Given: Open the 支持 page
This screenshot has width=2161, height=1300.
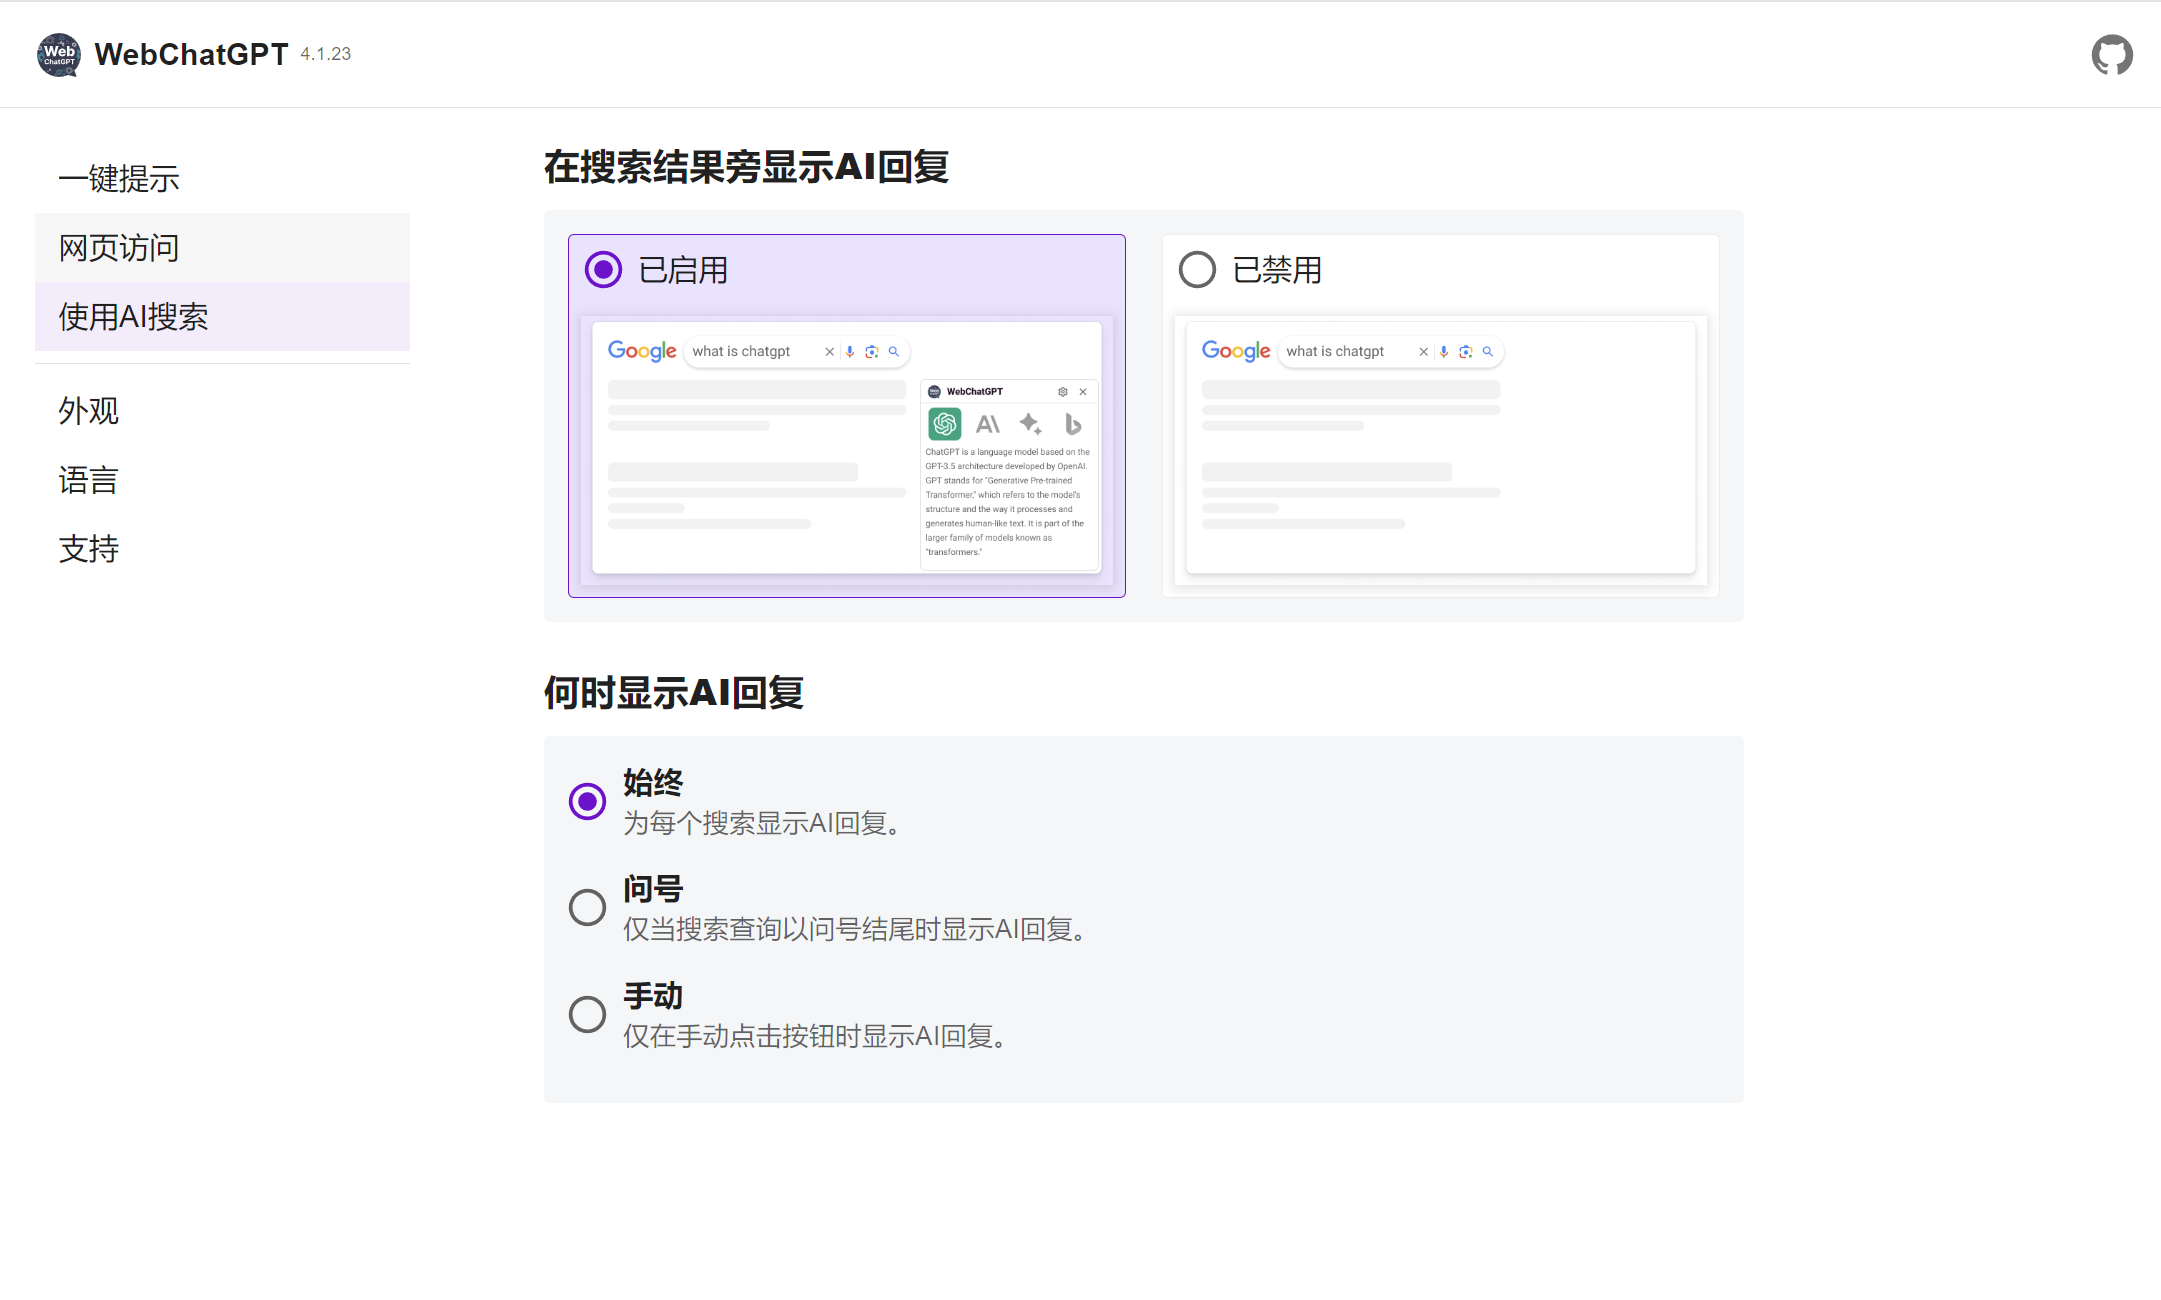Looking at the screenshot, I should click(222, 548).
